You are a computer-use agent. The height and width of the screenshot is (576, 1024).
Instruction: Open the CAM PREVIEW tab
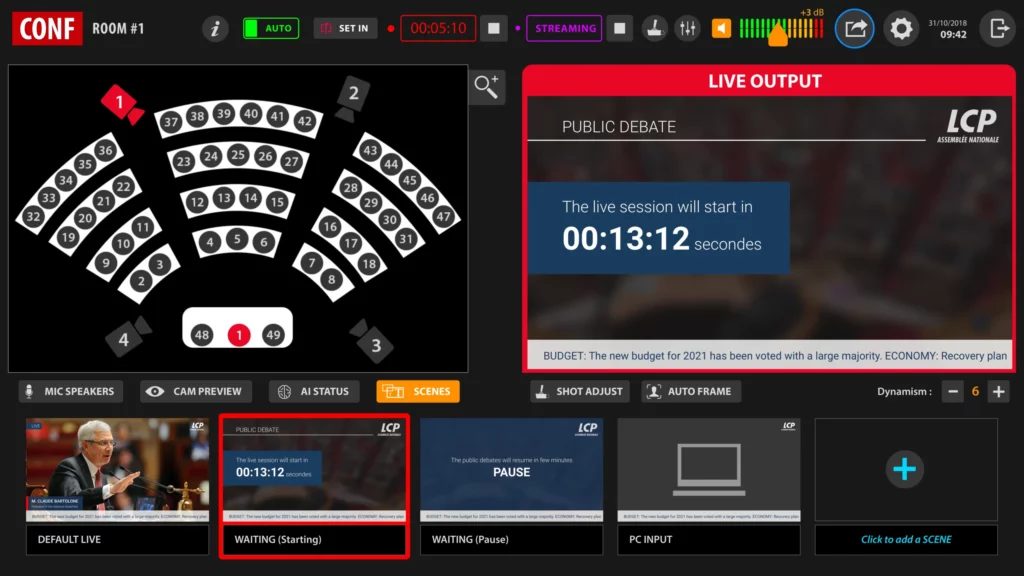(196, 392)
